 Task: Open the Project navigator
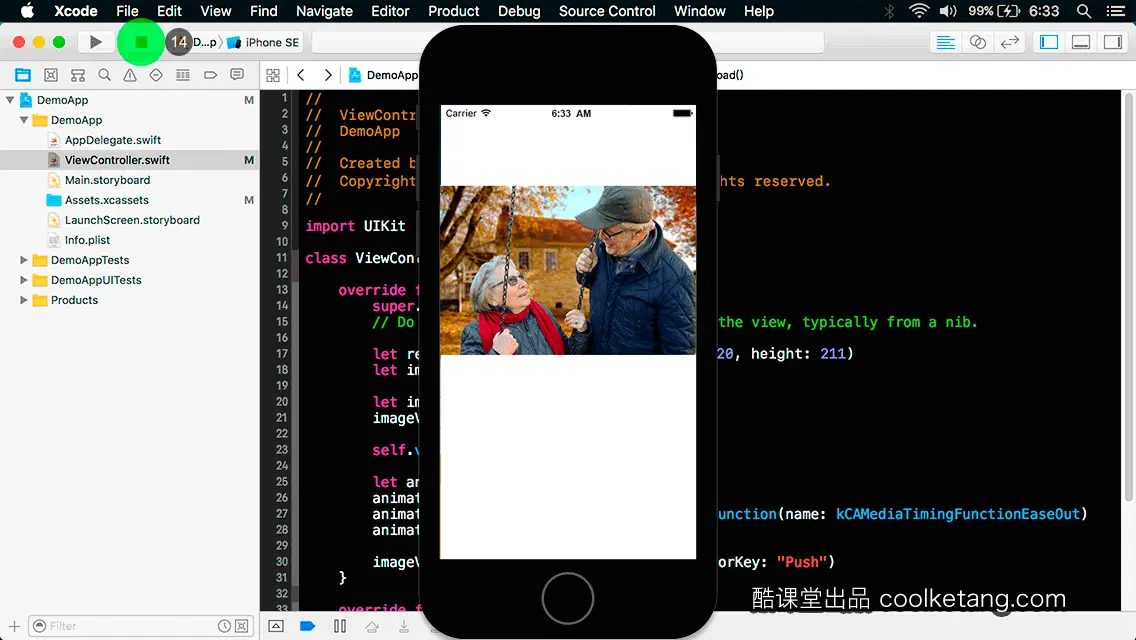coord(23,75)
